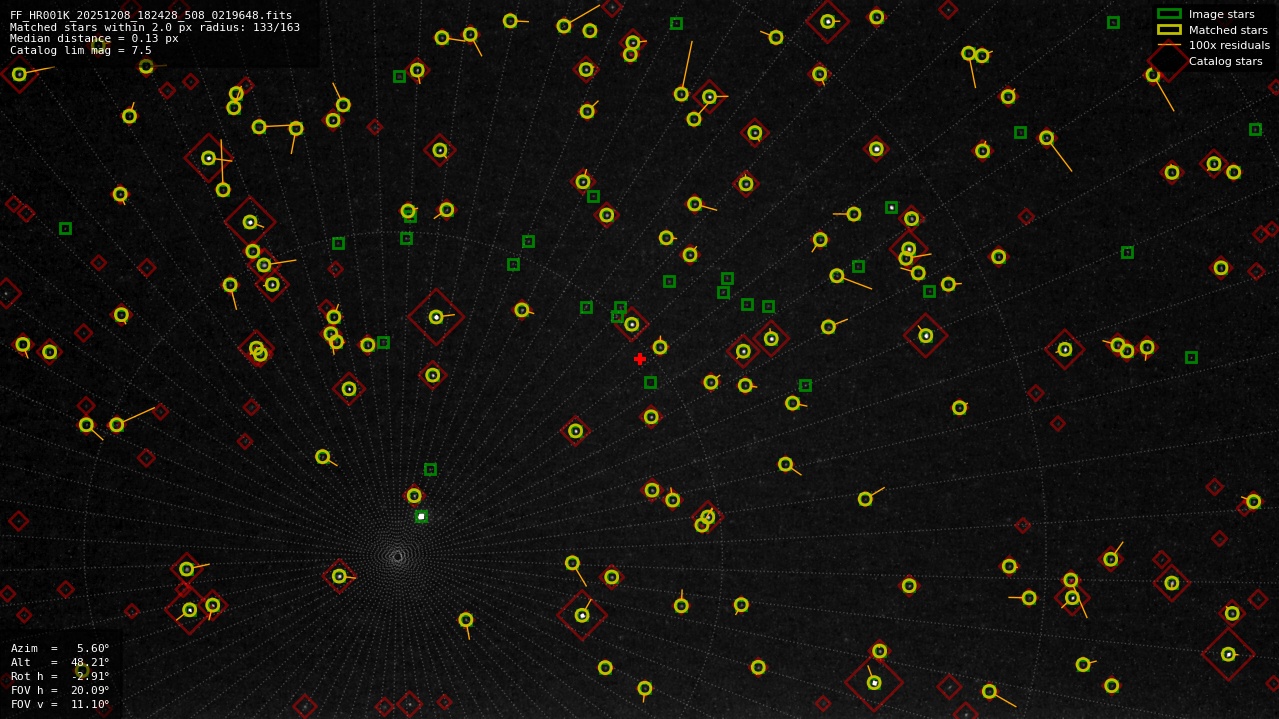Click the 'Rot h = -2.91°' readout
This screenshot has width=1279, height=719.
point(60,676)
